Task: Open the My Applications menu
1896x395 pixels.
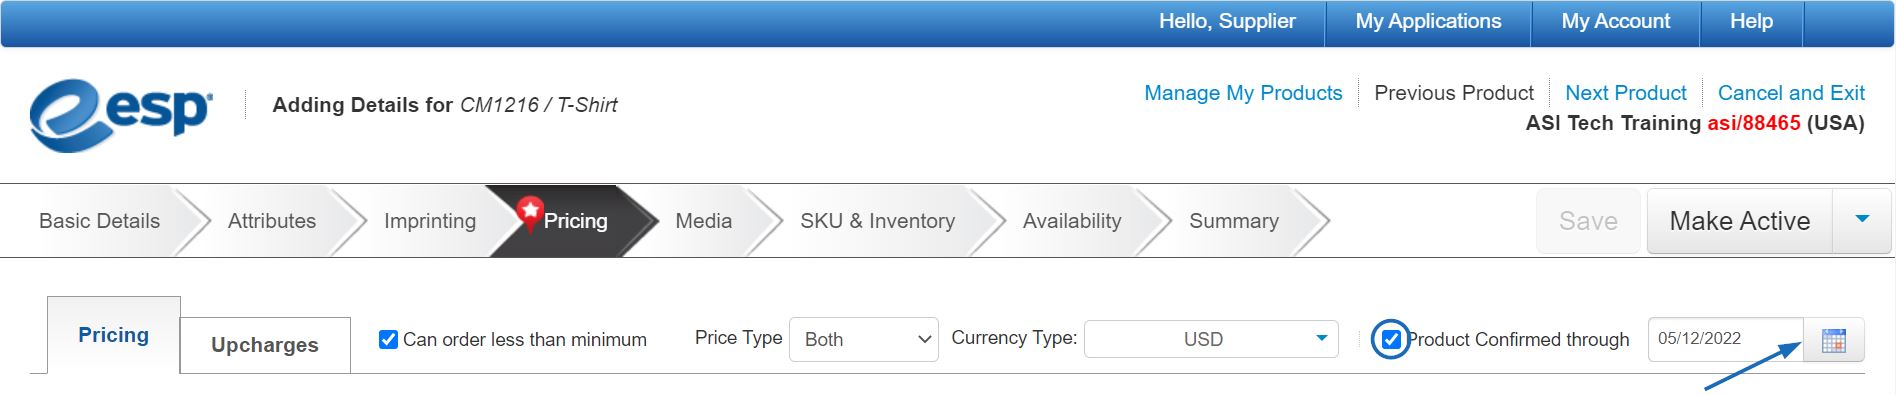Action: [x=1428, y=21]
